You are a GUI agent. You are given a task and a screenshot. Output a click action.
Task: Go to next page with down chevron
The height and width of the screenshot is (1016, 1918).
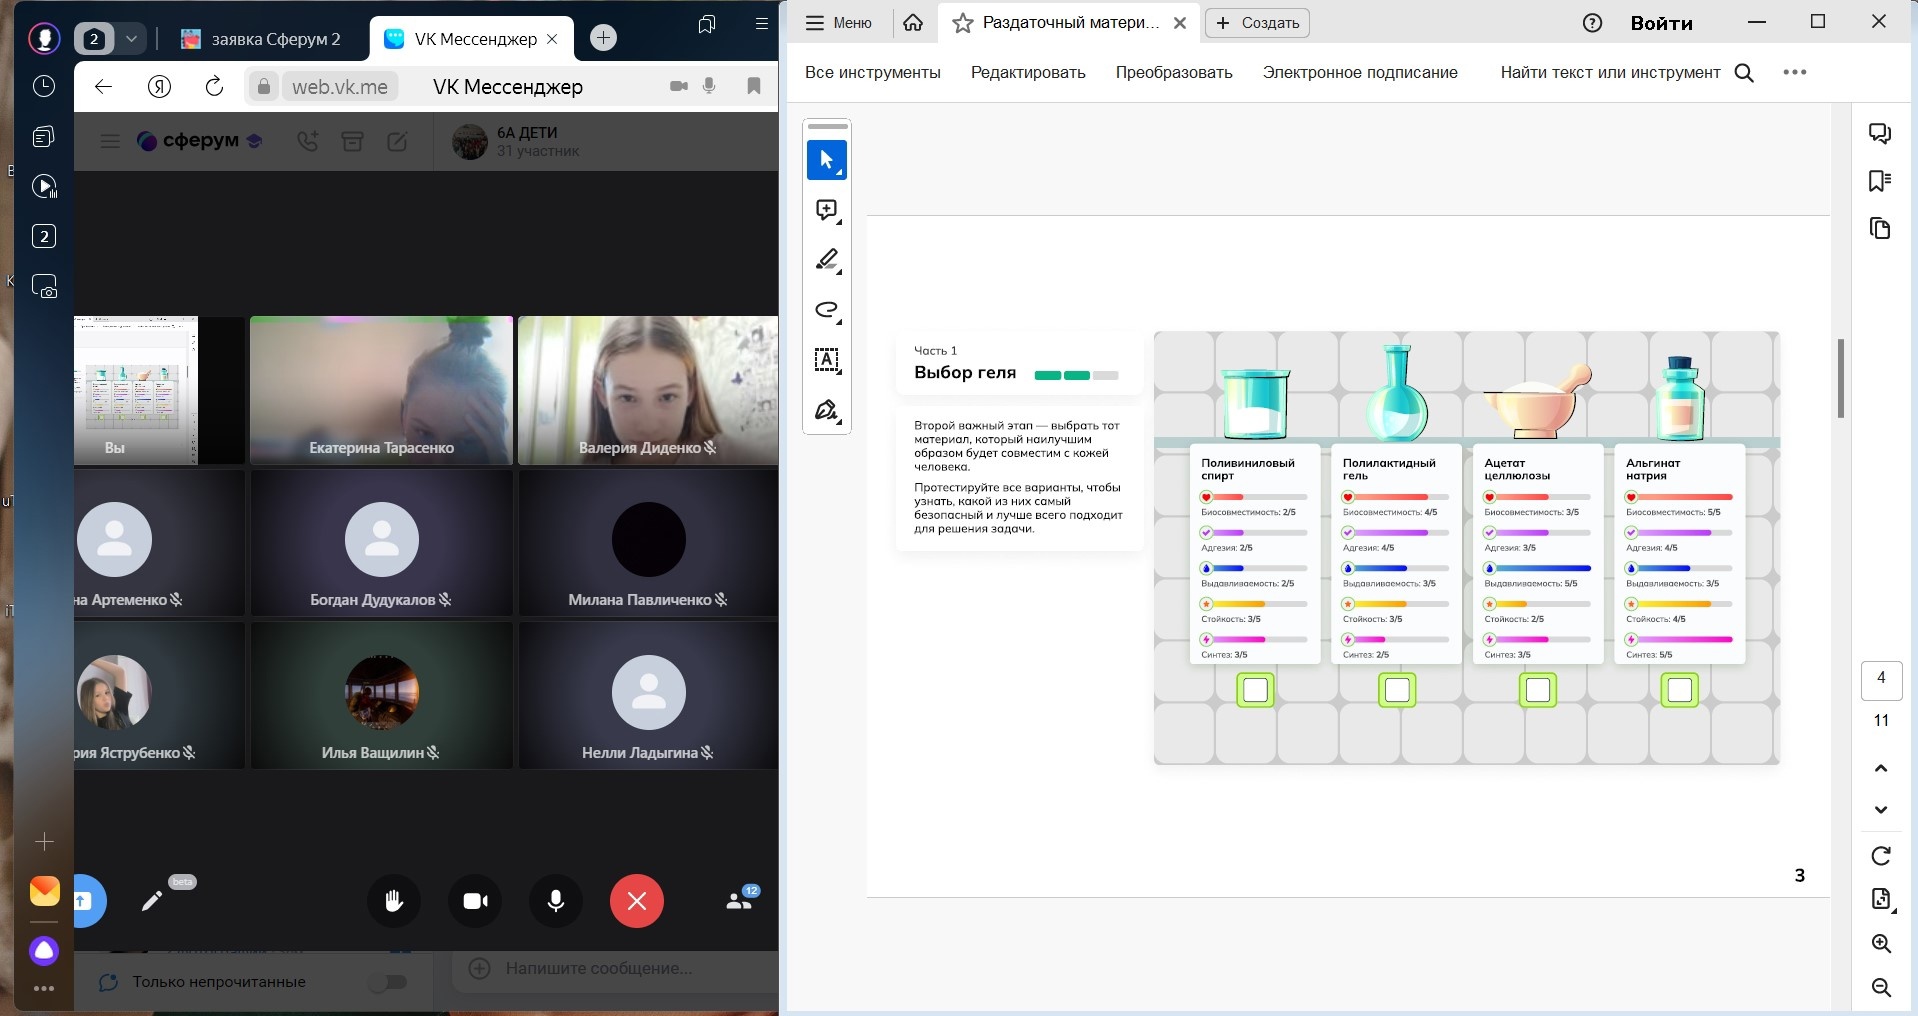pyautogui.click(x=1881, y=810)
